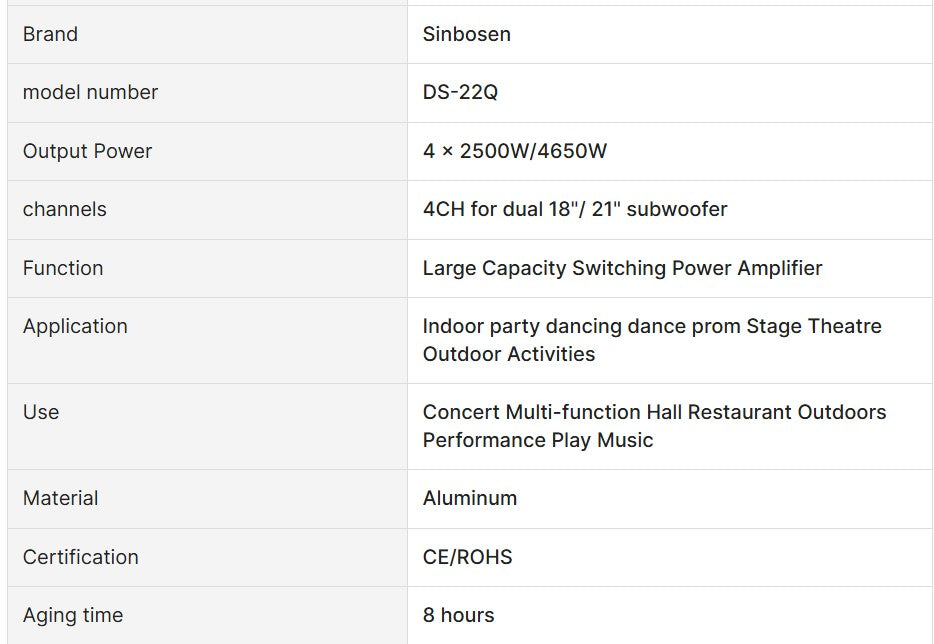
Task: Select the Concert Multi-function Hall text
Action: click(x=654, y=426)
